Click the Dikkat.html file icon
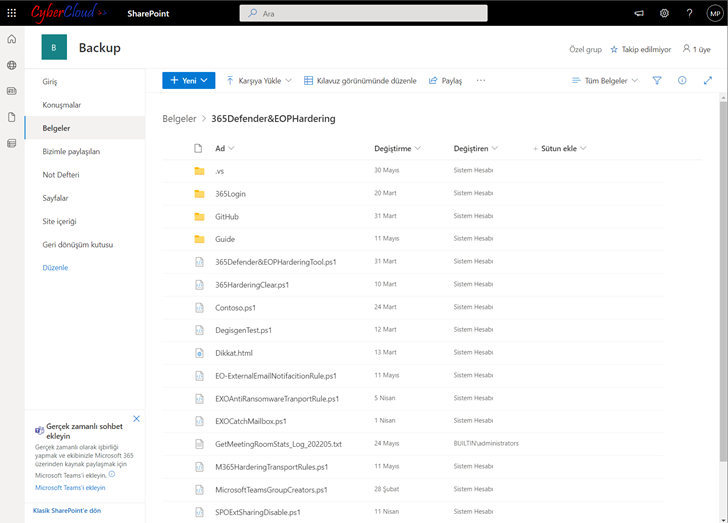 coord(199,353)
